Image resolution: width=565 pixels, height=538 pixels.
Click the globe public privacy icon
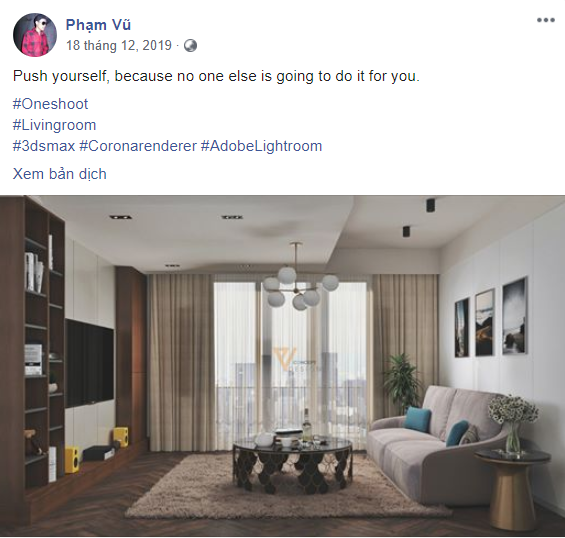[x=190, y=46]
